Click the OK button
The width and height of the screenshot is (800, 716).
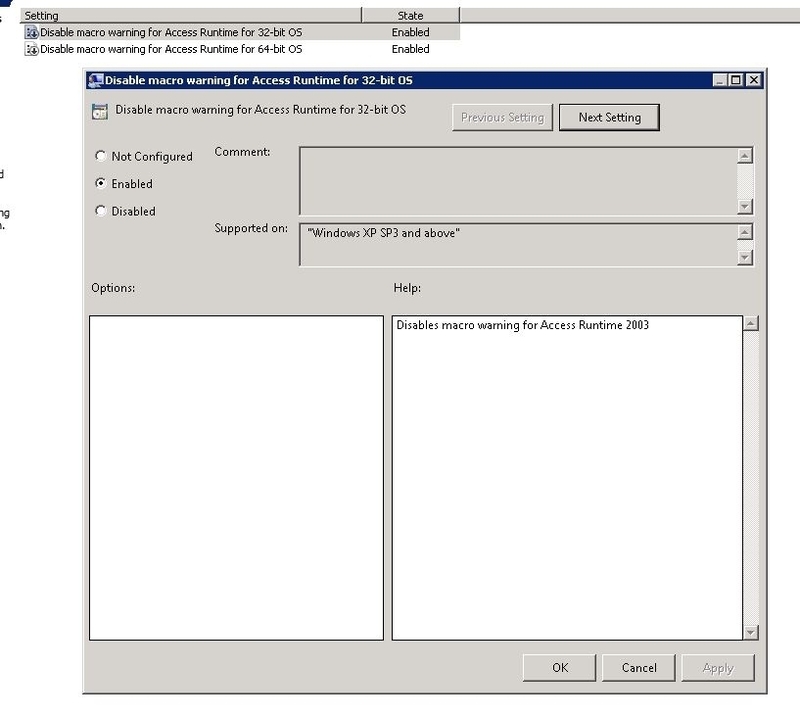pos(558,668)
